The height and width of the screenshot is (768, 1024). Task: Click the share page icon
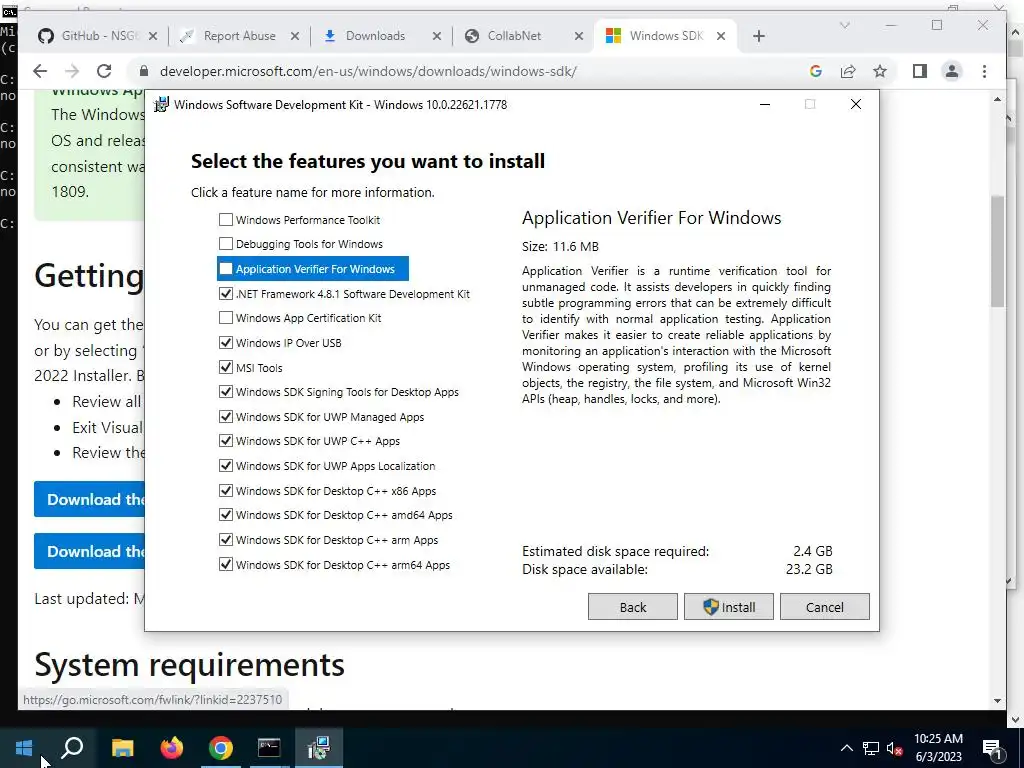(848, 71)
